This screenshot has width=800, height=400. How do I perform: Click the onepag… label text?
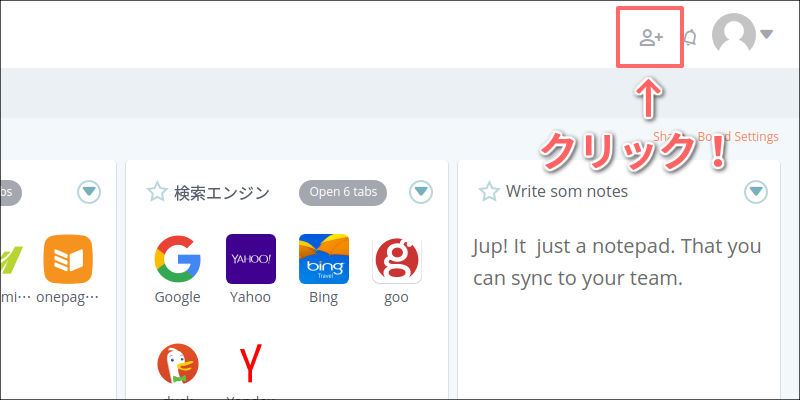pyautogui.click(x=67, y=297)
